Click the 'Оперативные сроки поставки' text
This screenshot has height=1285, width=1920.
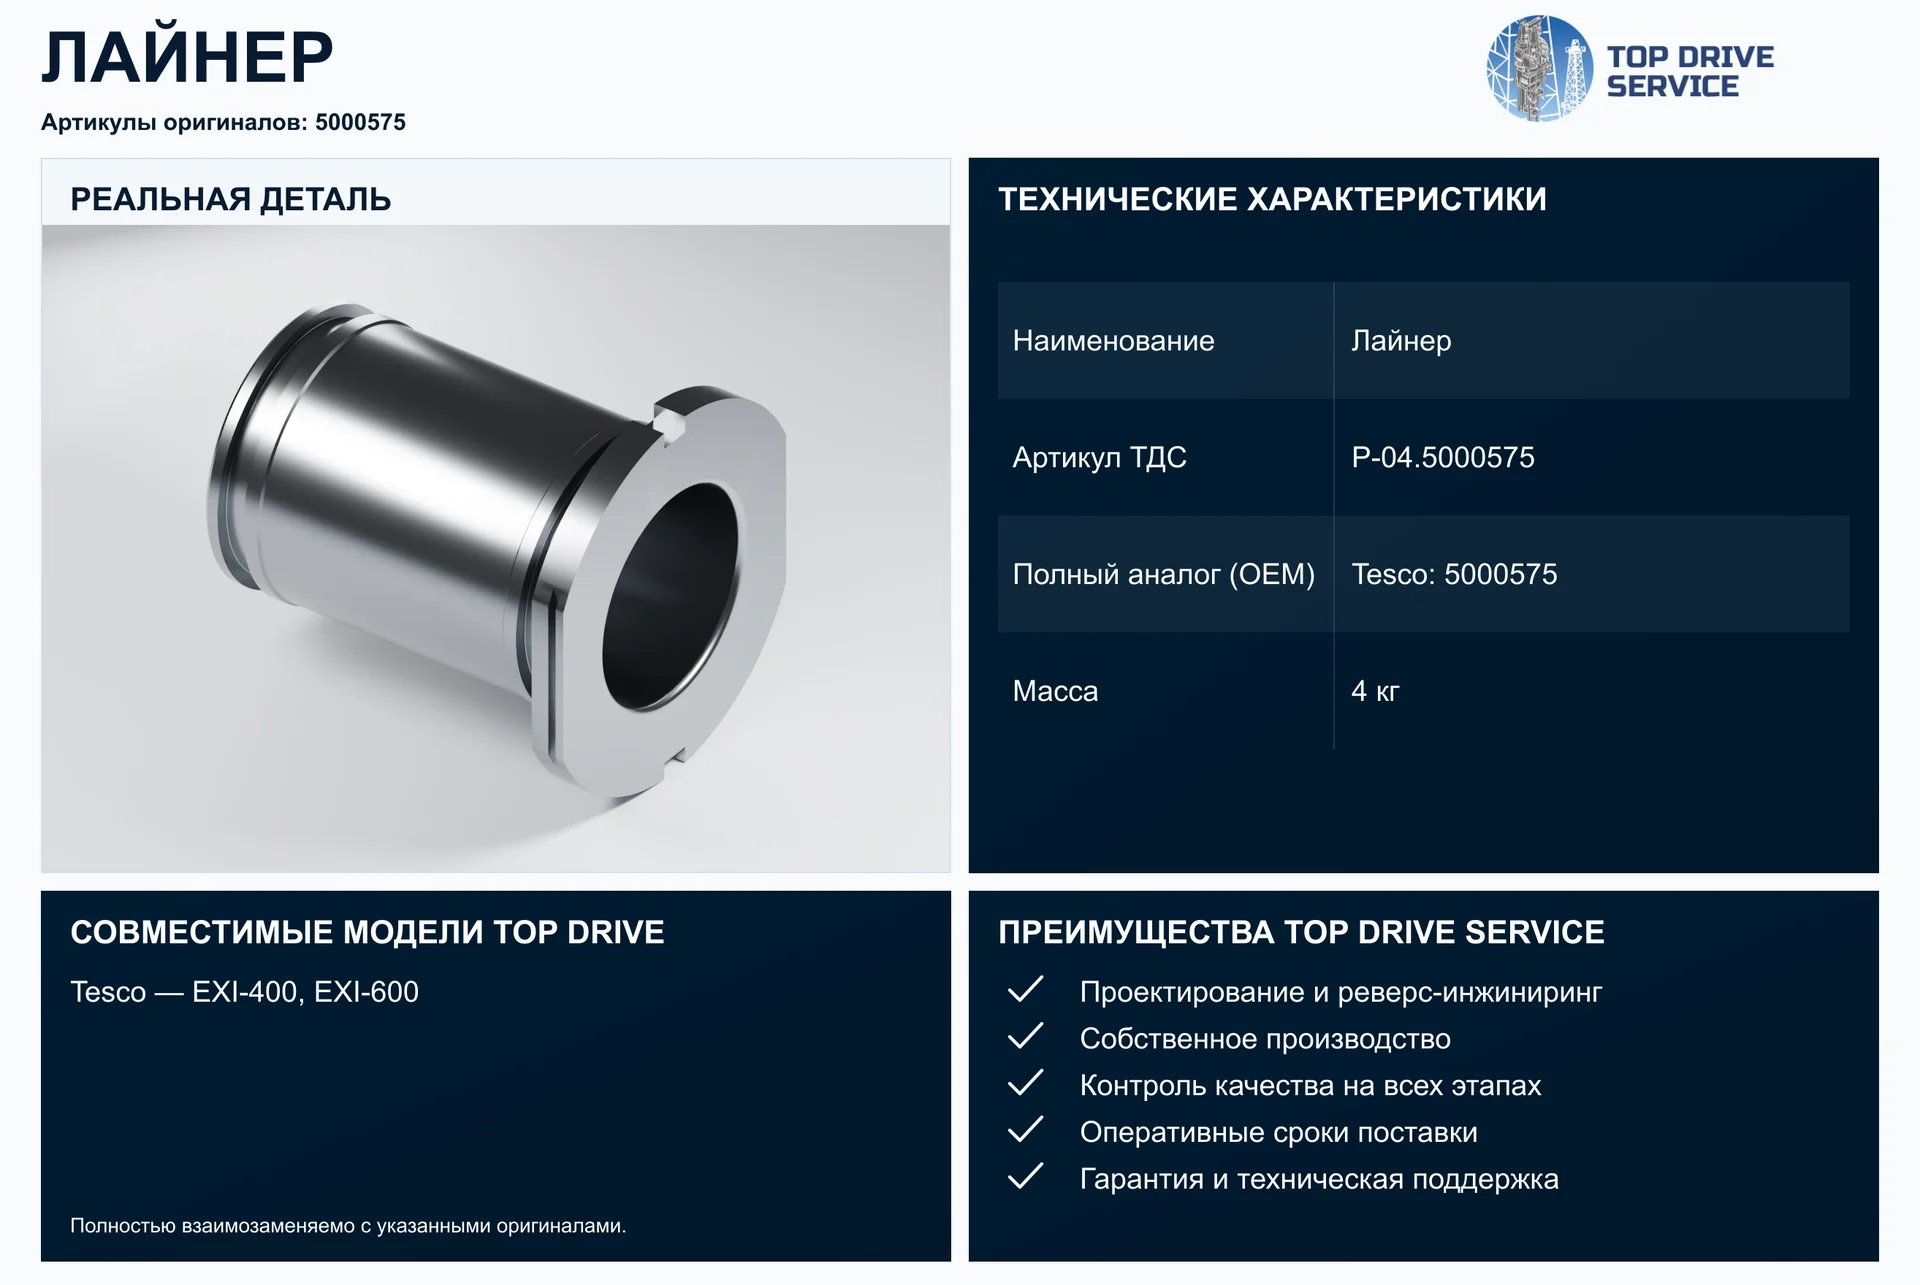[x=1278, y=1133]
